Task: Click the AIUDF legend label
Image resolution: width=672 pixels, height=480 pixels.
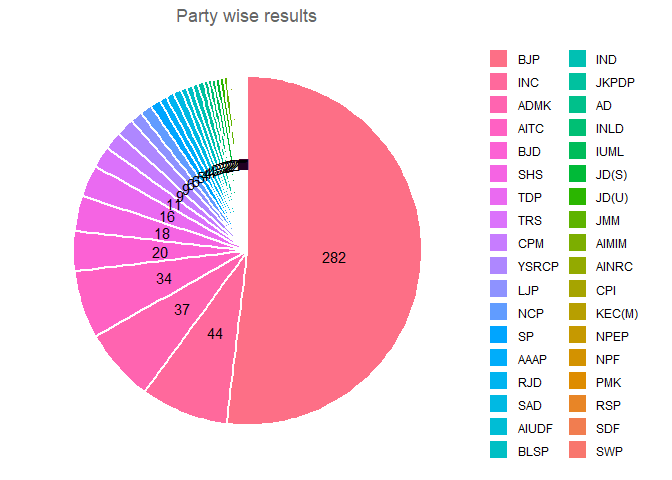Action: coord(537,427)
